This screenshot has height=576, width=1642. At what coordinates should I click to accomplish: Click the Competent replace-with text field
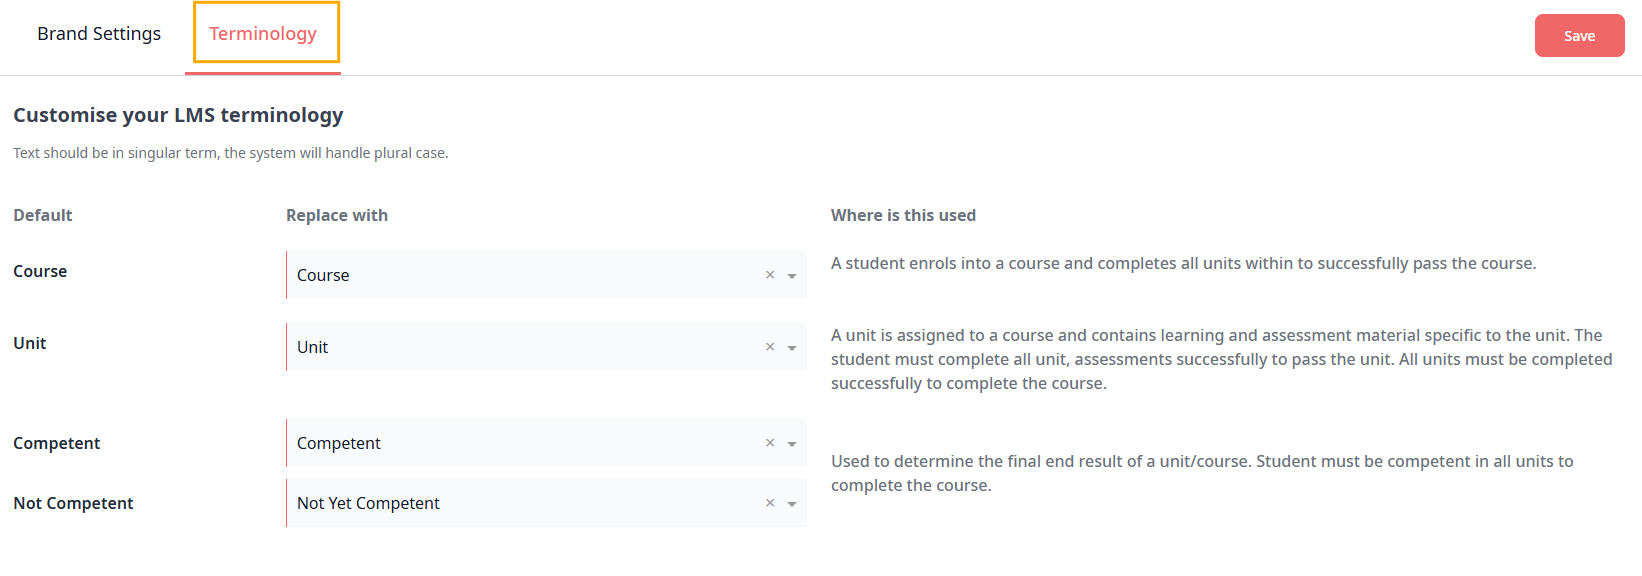click(x=520, y=443)
